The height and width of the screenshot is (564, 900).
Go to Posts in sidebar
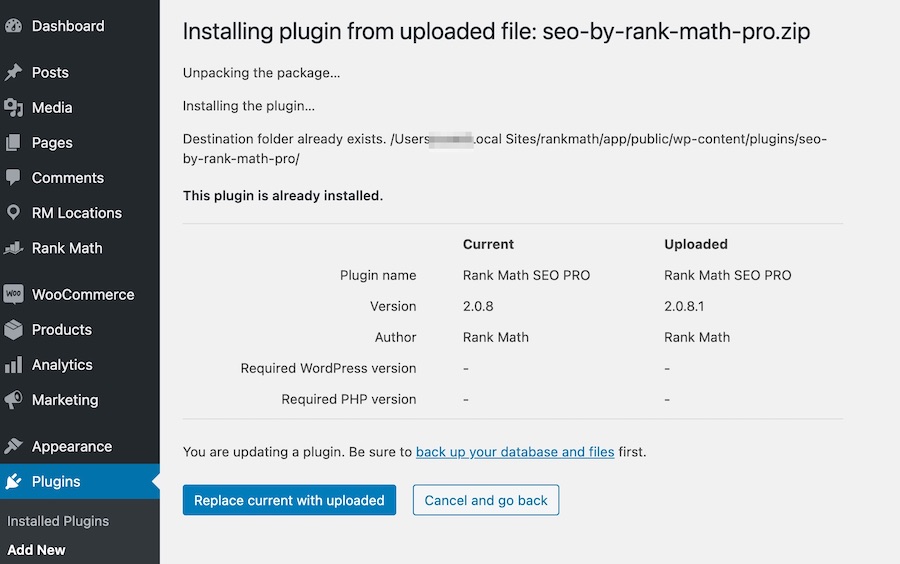click(50, 72)
